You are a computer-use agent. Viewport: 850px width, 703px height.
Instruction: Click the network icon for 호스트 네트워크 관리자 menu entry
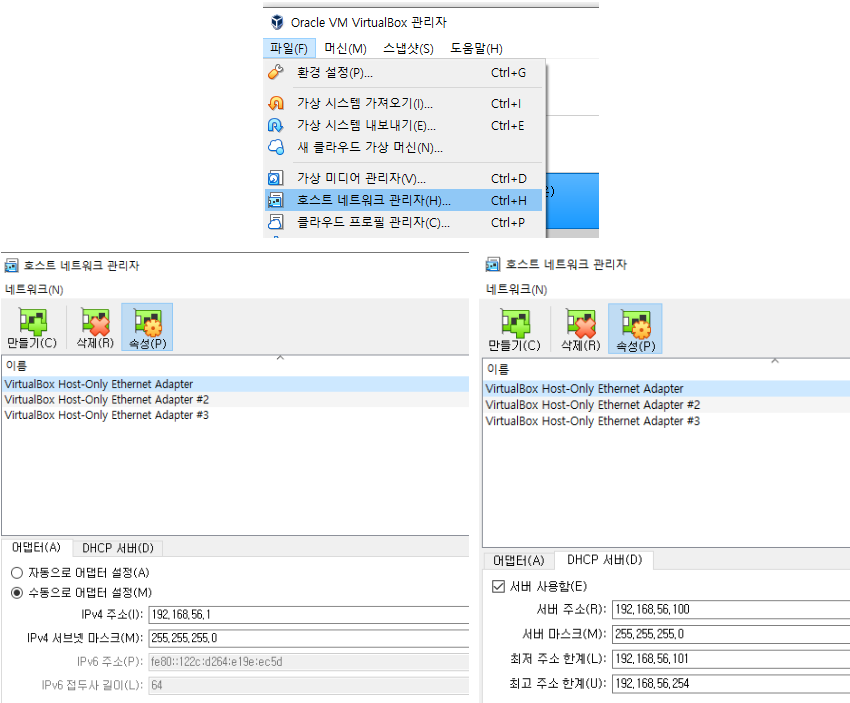(276, 200)
